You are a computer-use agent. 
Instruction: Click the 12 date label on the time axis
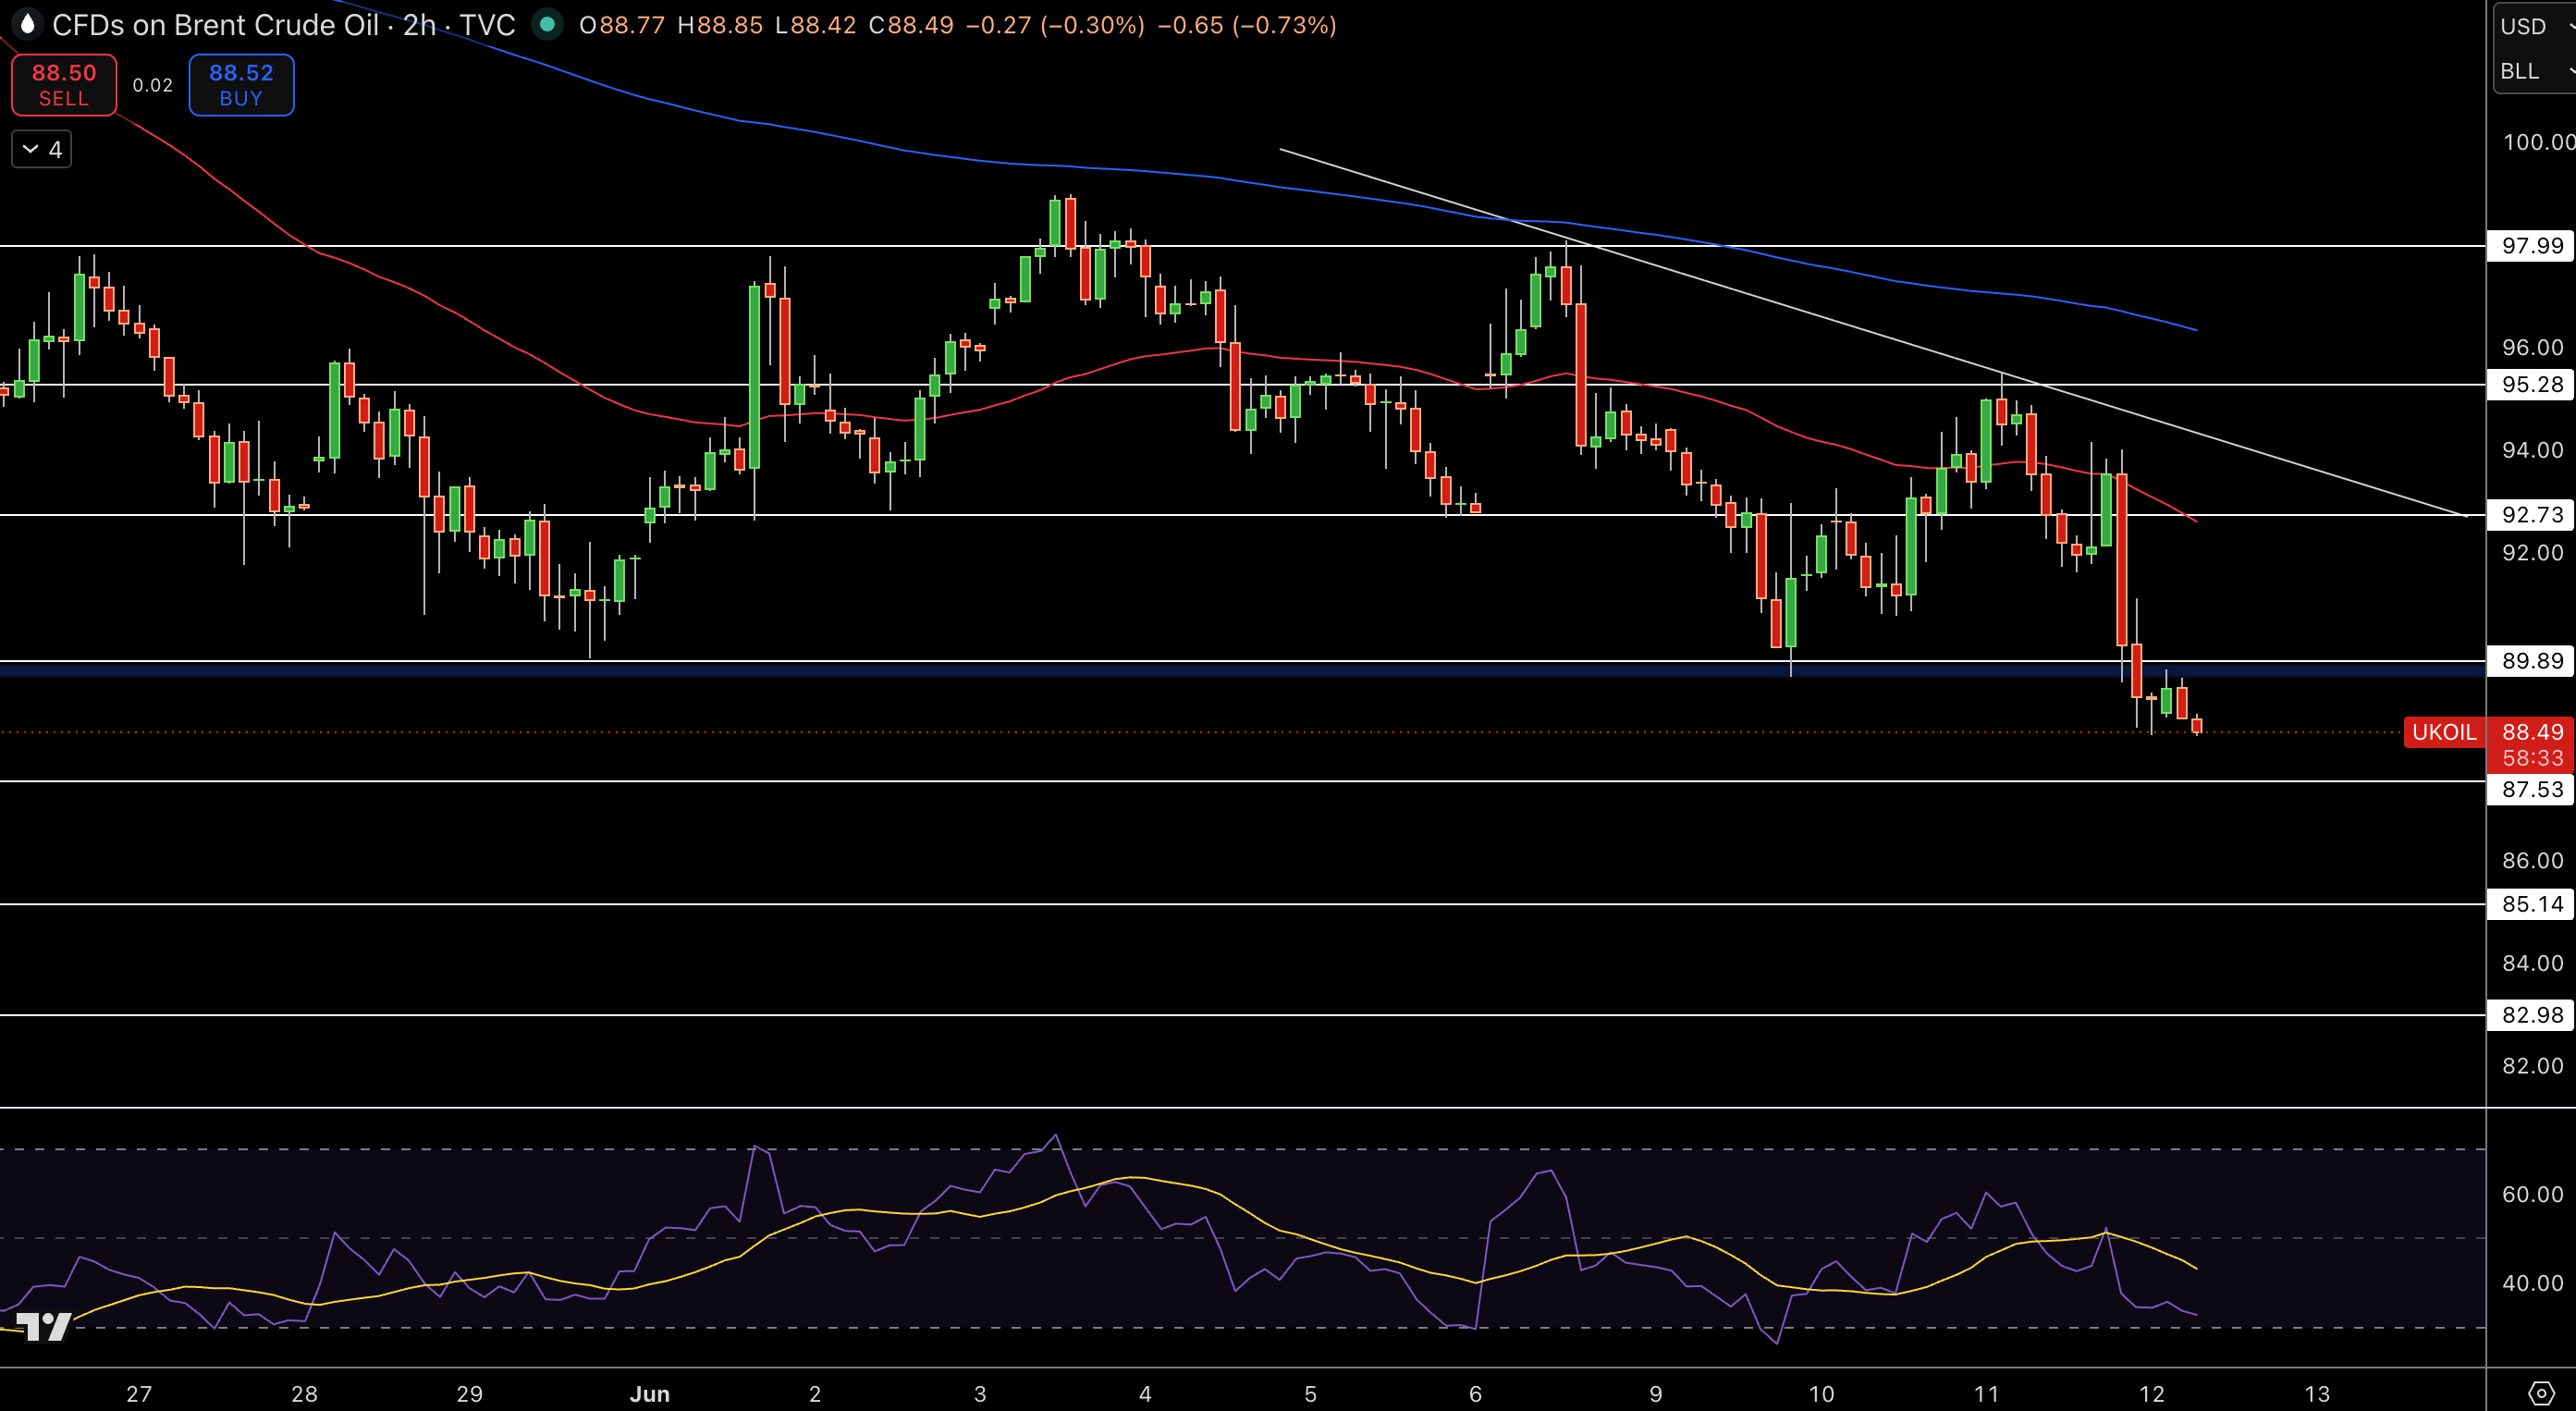pos(2151,1393)
